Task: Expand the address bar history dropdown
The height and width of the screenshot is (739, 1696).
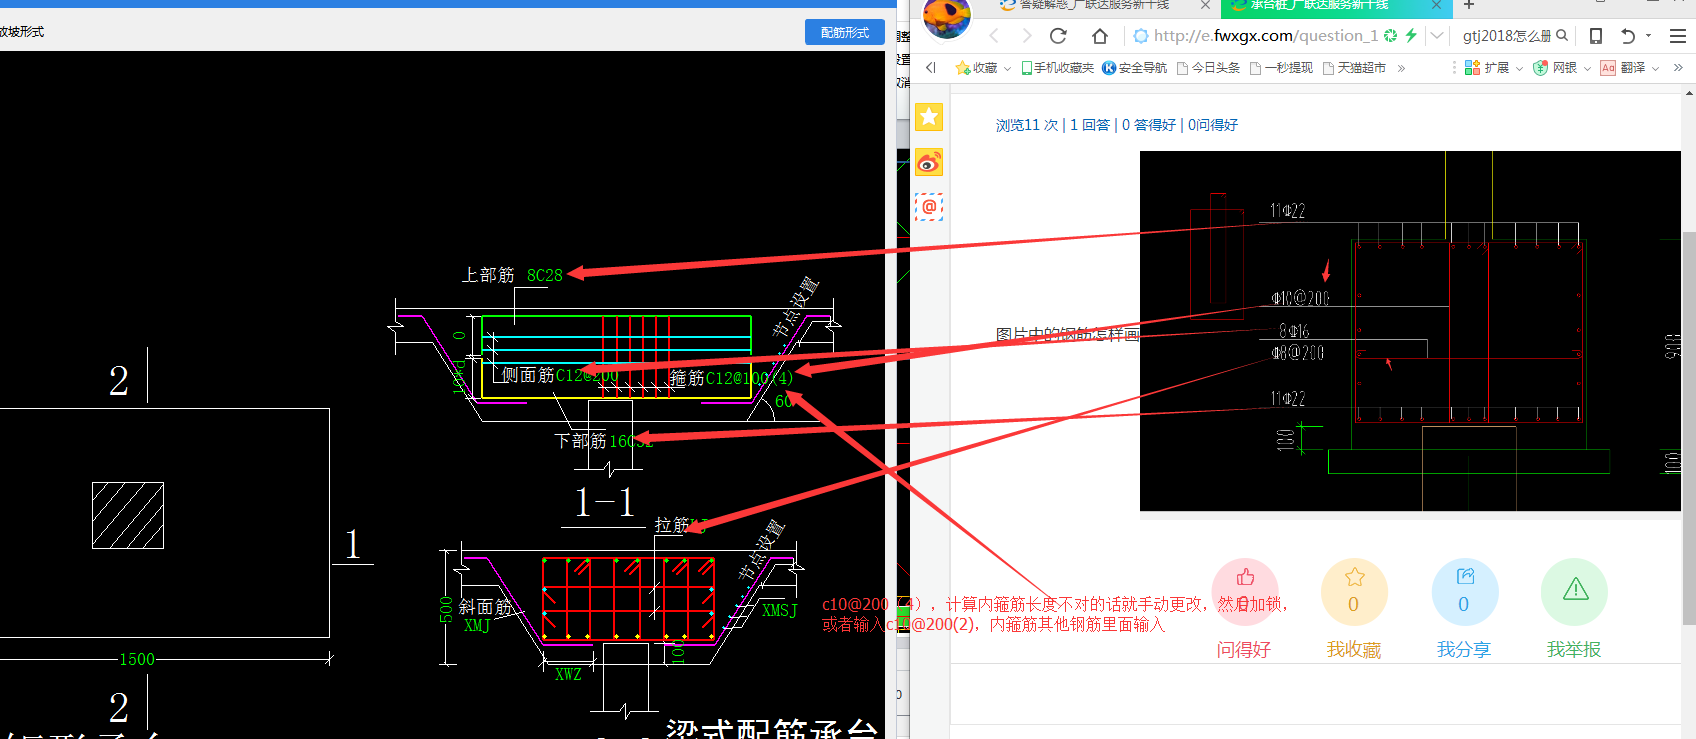Action: point(1437,36)
